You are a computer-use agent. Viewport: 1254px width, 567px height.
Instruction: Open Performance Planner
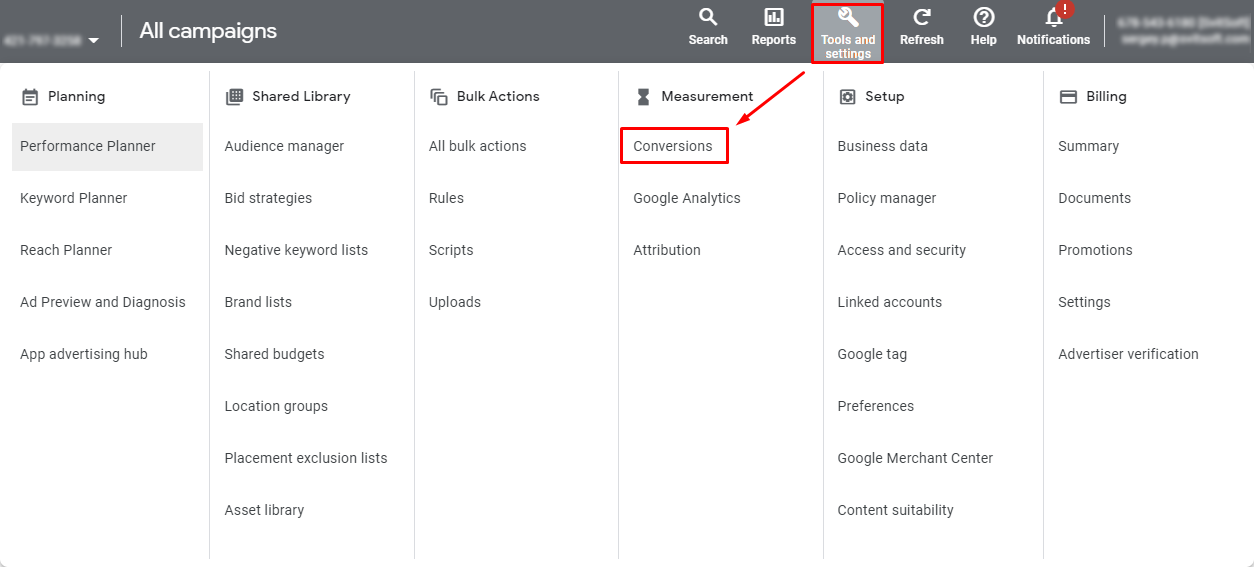tap(107, 146)
